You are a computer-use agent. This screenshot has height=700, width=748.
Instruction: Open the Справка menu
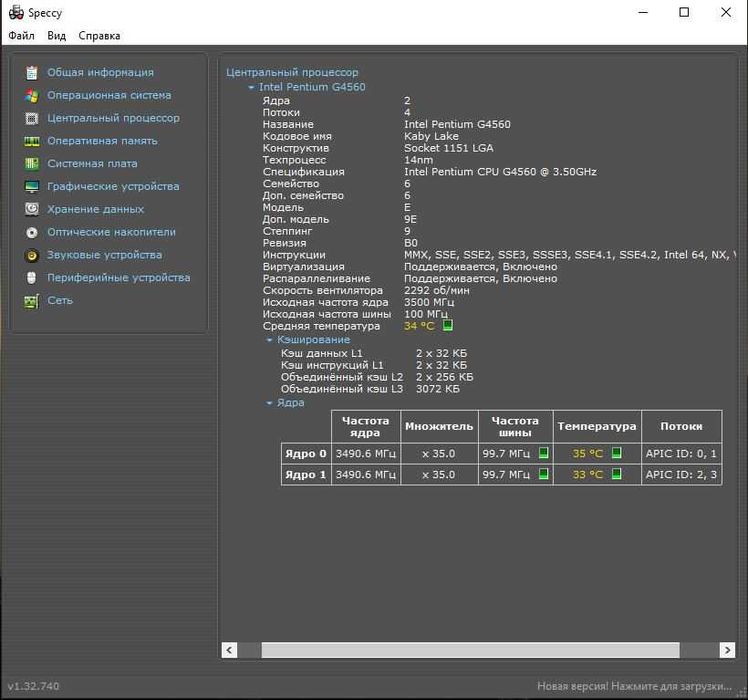click(x=99, y=36)
